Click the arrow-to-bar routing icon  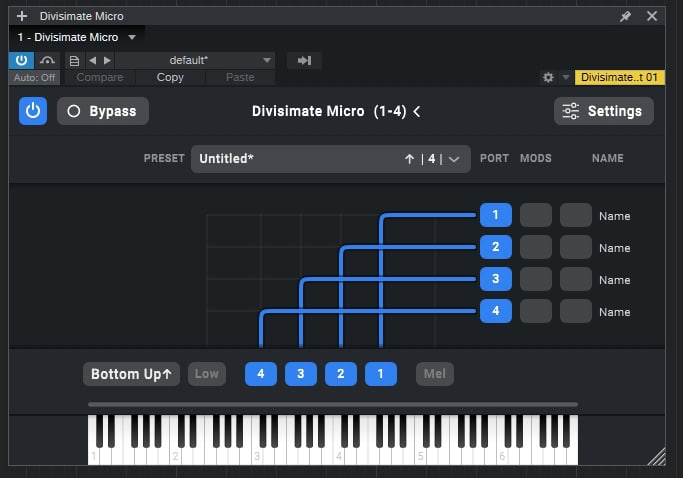[x=304, y=61]
